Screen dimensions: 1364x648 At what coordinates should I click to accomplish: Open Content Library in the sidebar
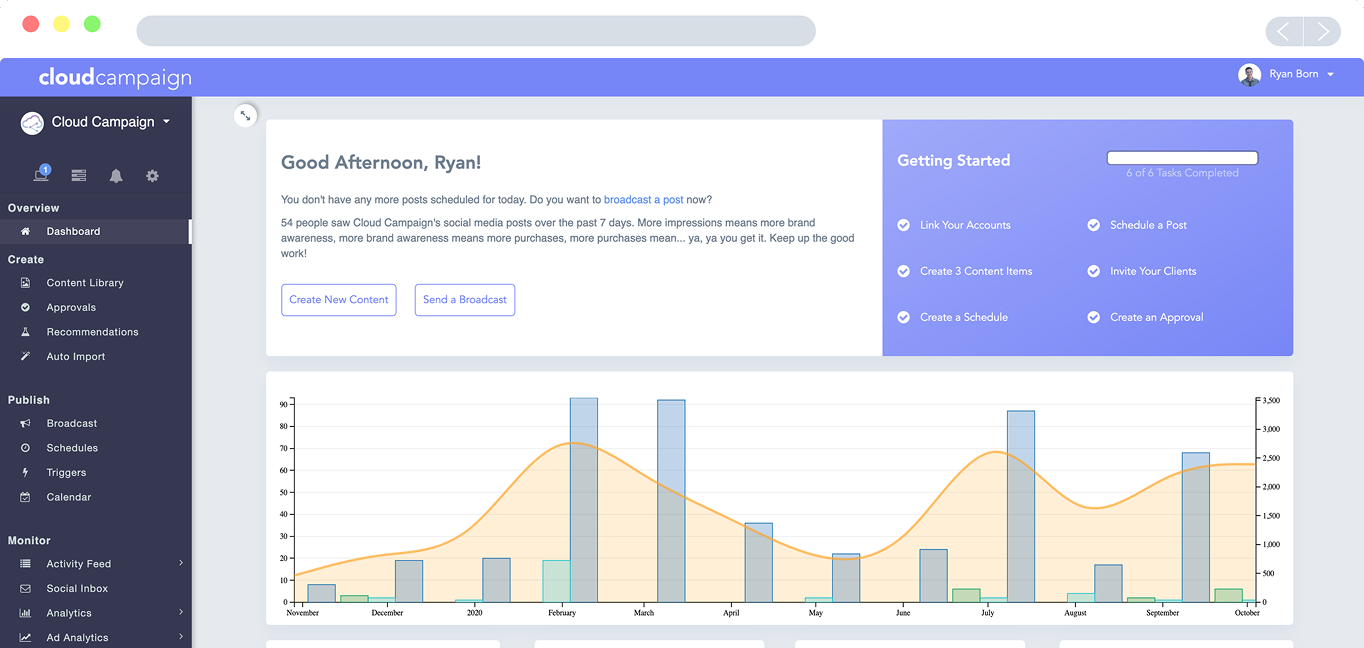click(x=85, y=283)
